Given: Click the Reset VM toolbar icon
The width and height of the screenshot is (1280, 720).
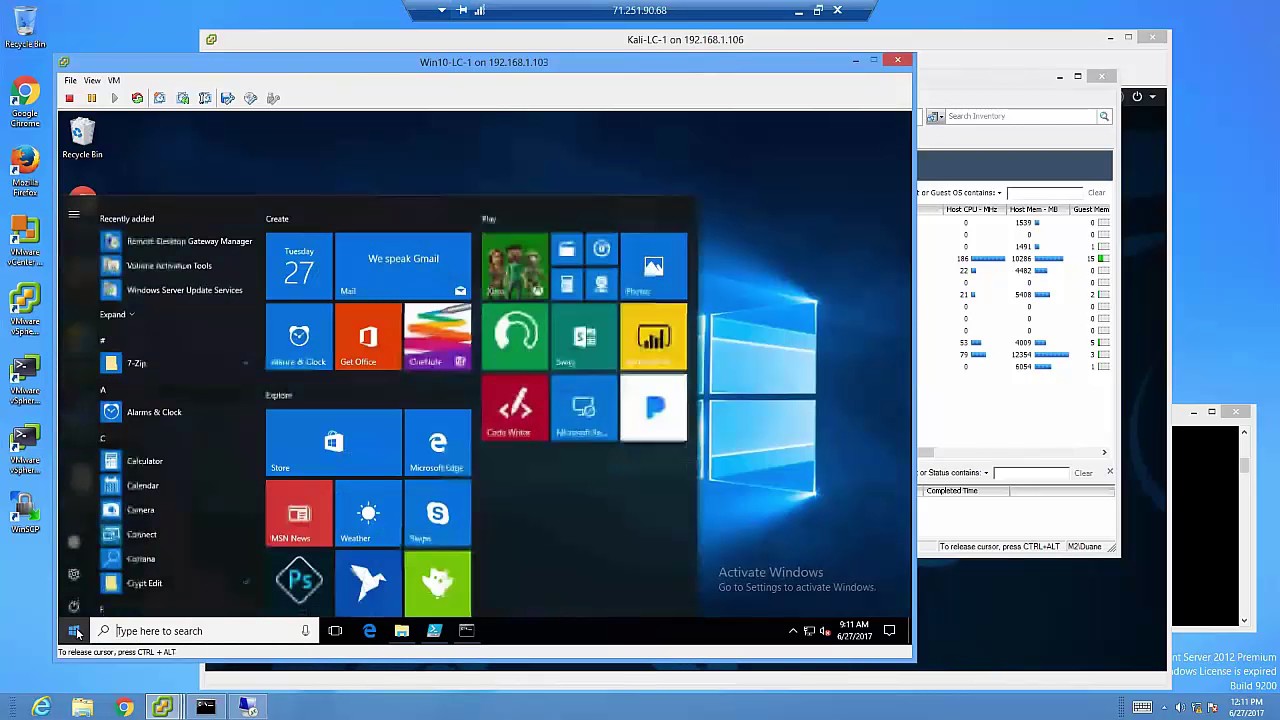Looking at the screenshot, I should click(137, 98).
